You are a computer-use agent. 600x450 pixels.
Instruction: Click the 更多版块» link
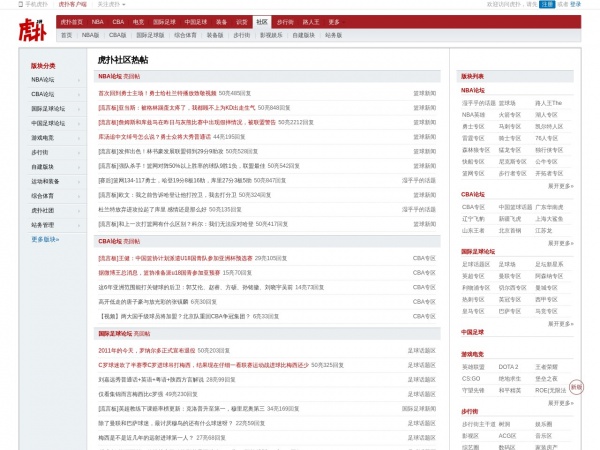click(x=45, y=240)
